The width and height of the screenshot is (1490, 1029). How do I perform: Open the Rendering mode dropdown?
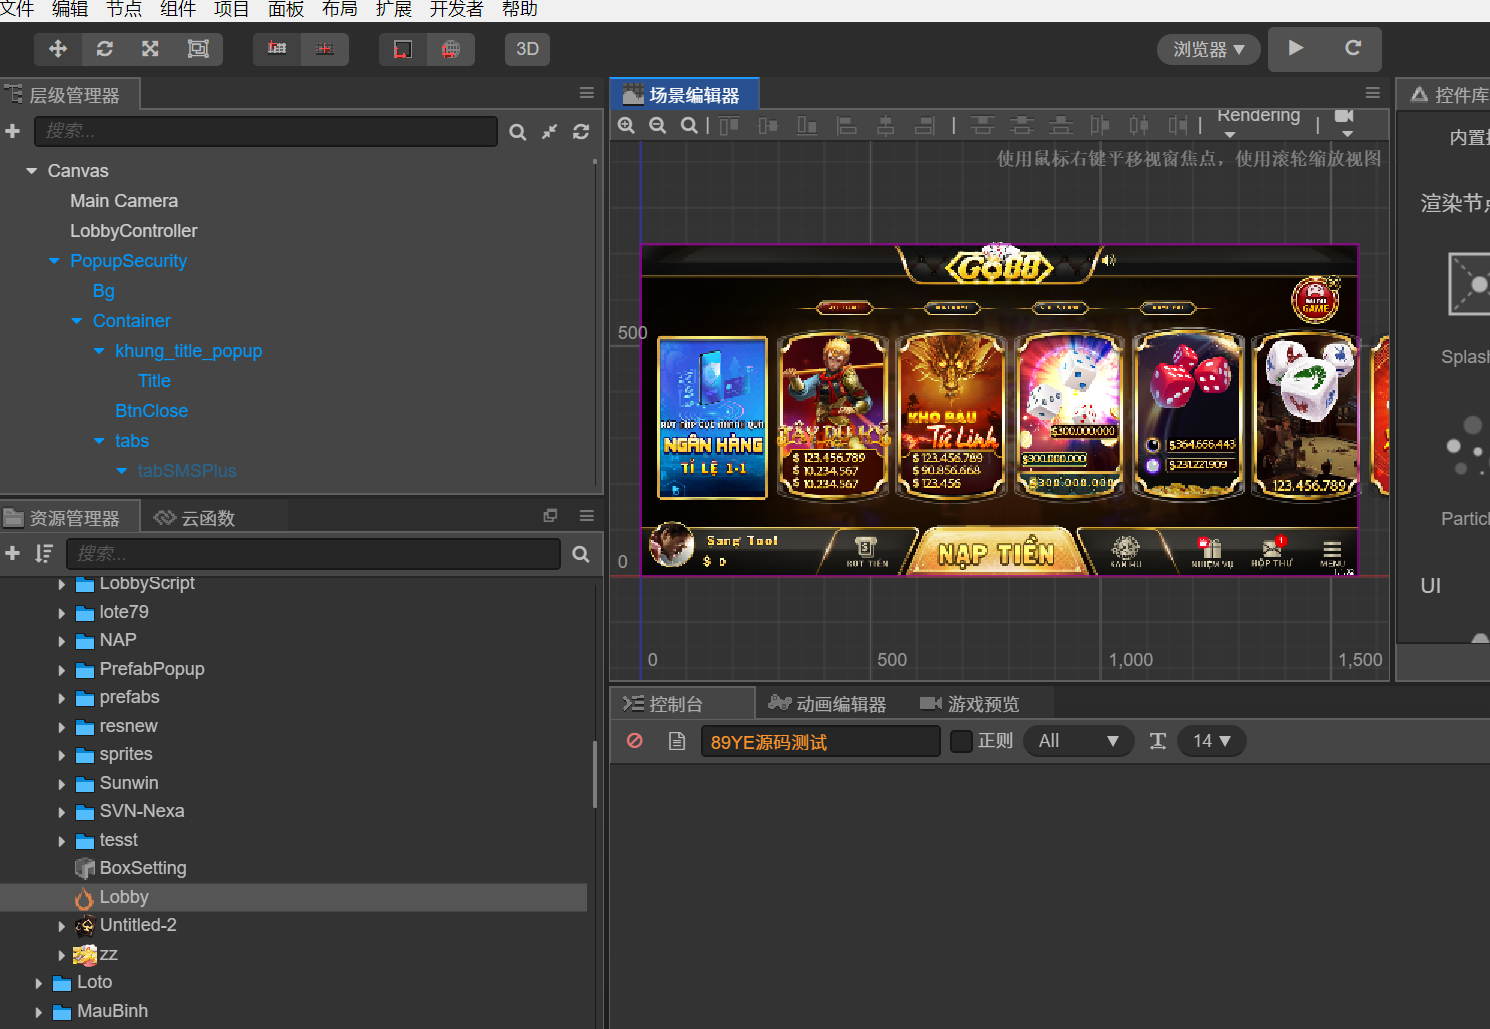1258,123
